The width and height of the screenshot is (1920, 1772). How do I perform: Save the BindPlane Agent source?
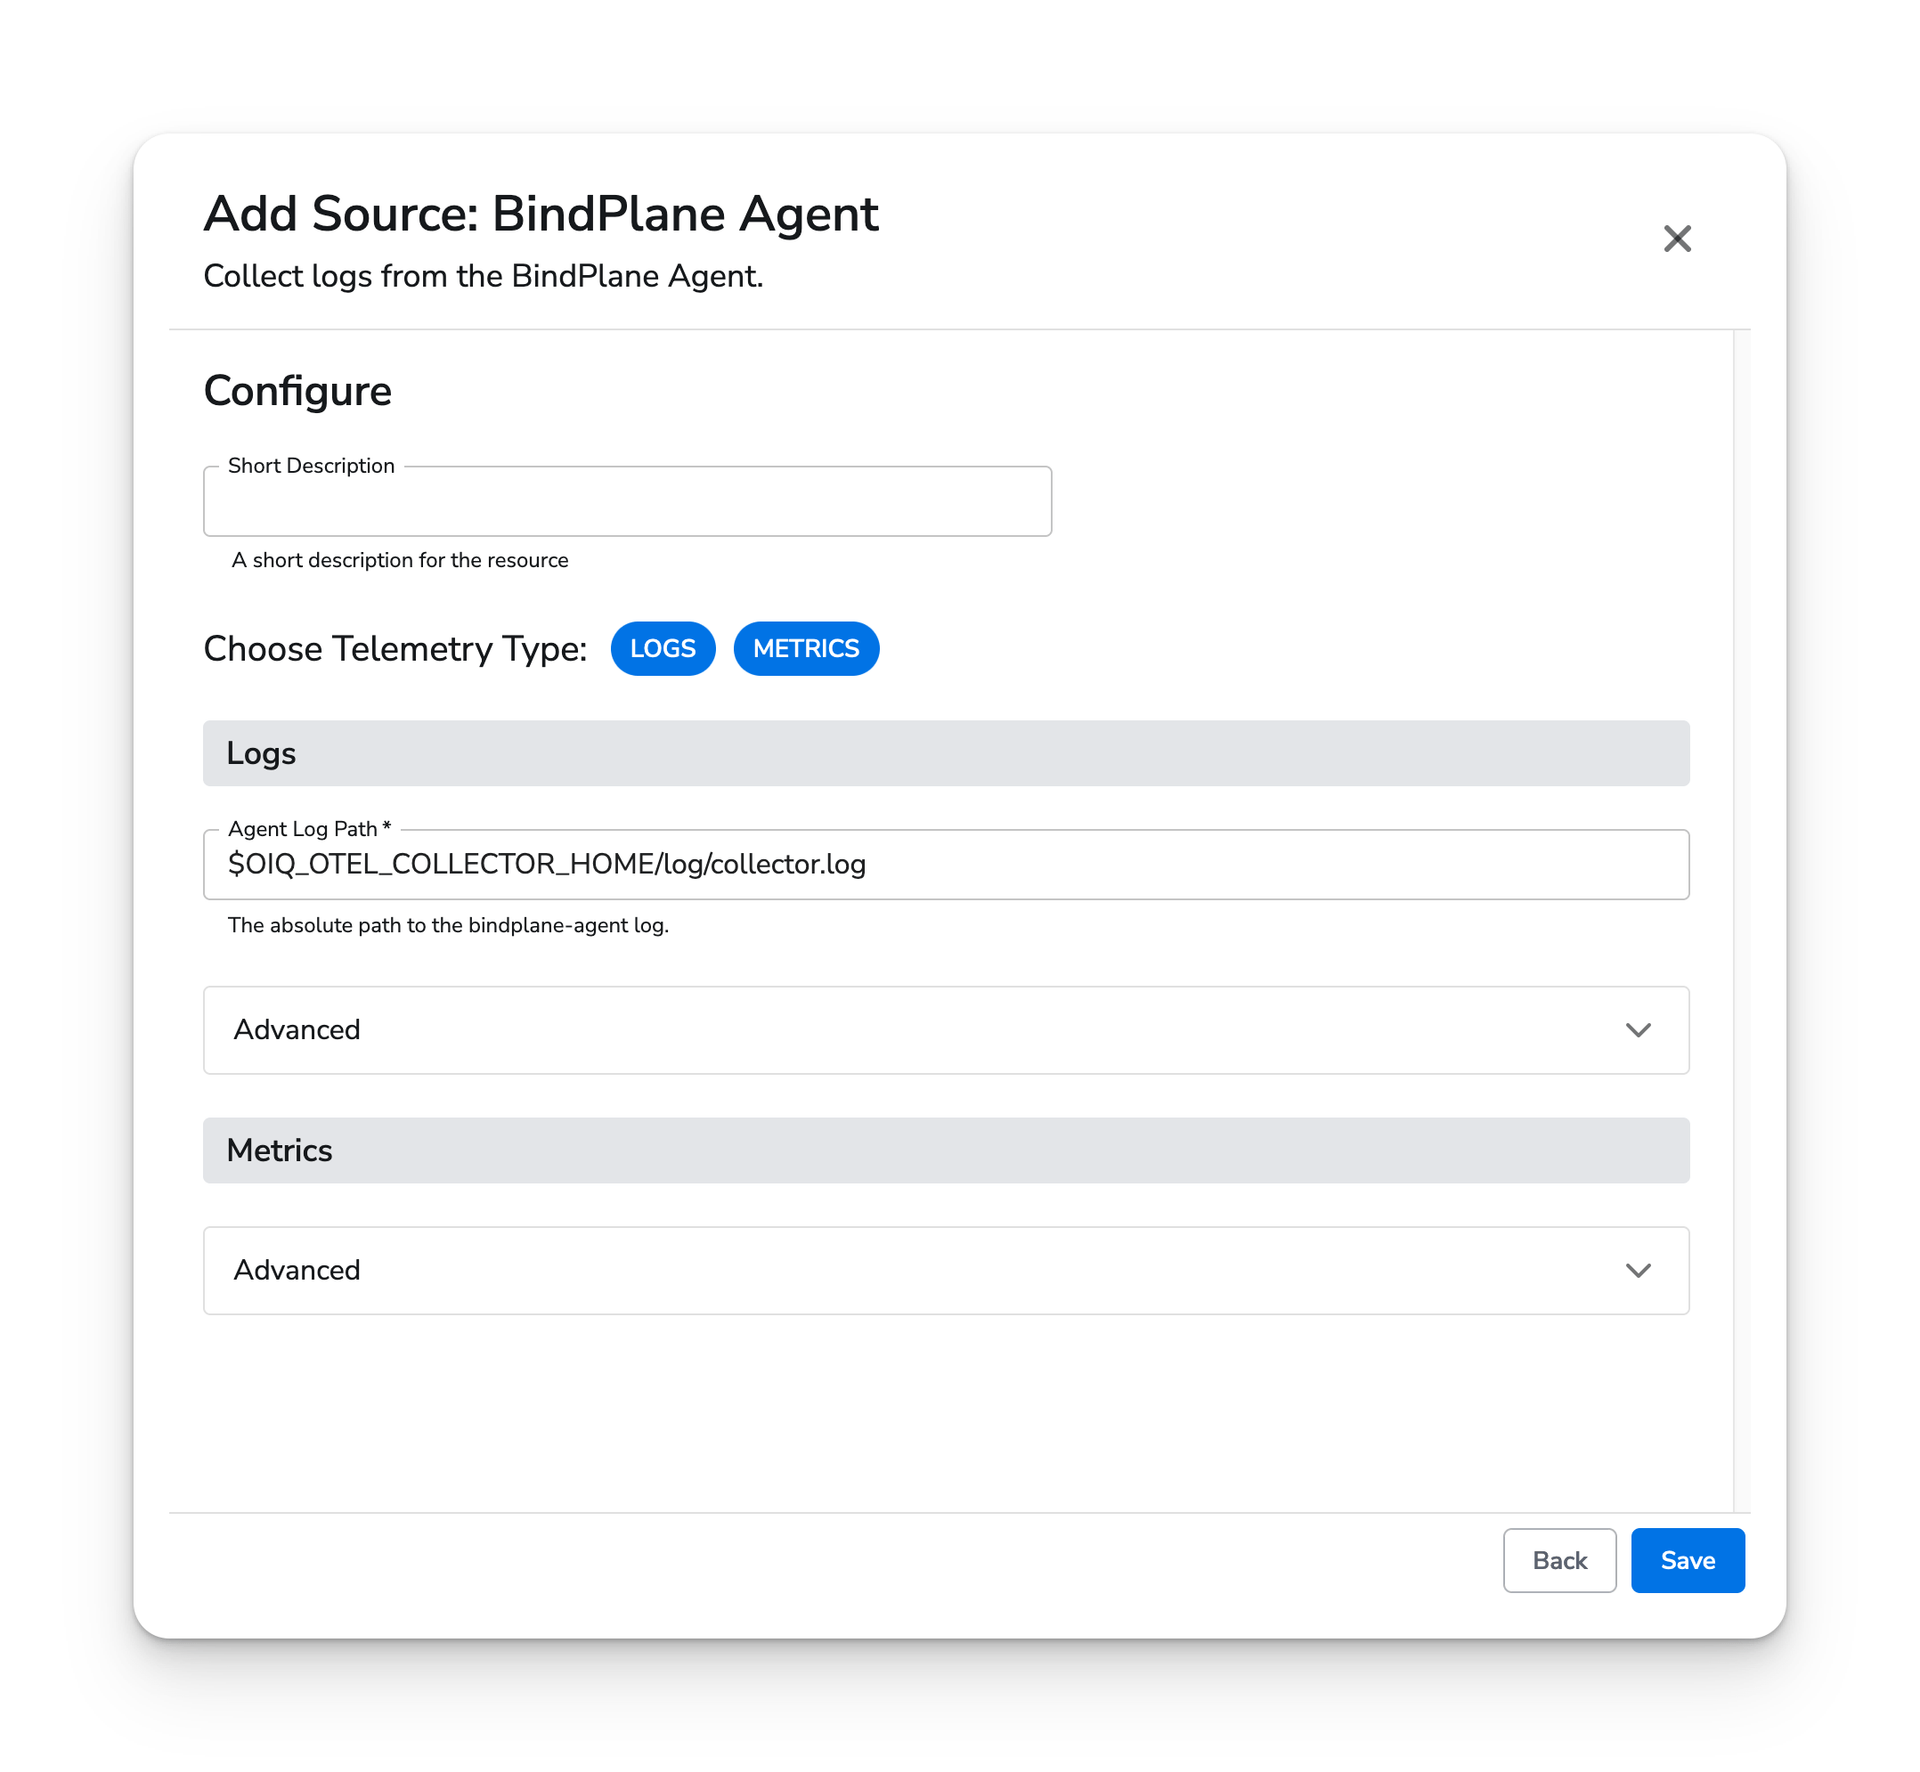point(1687,1560)
